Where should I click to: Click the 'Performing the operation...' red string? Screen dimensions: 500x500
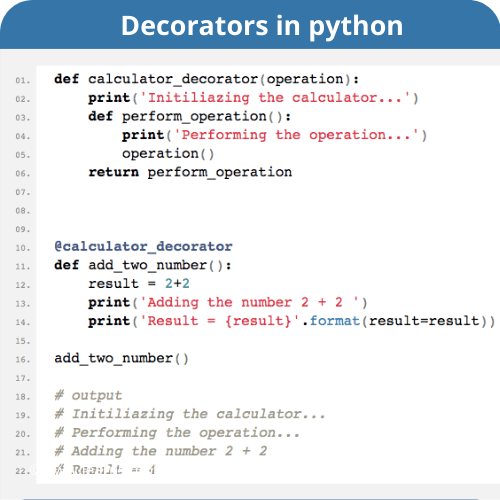[x=296, y=135]
